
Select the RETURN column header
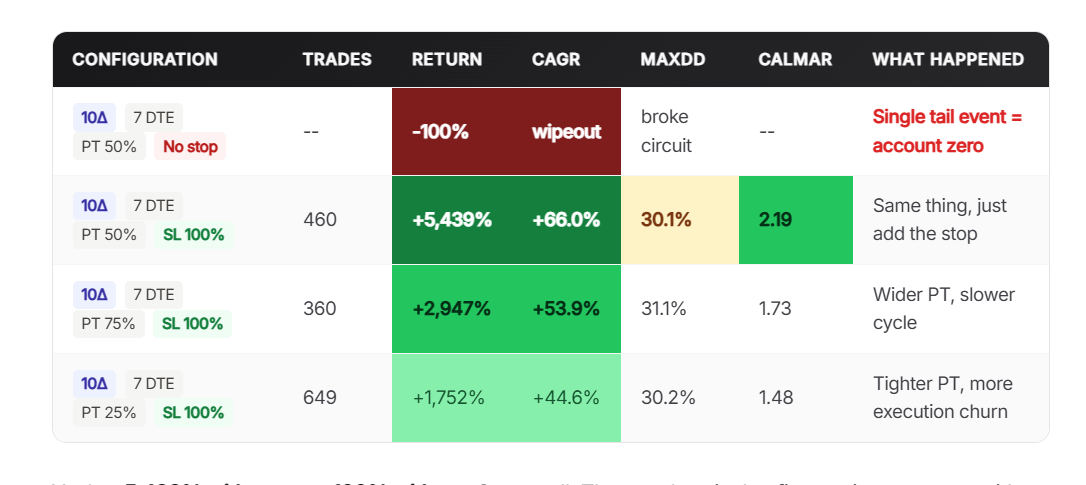click(x=446, y=59)
